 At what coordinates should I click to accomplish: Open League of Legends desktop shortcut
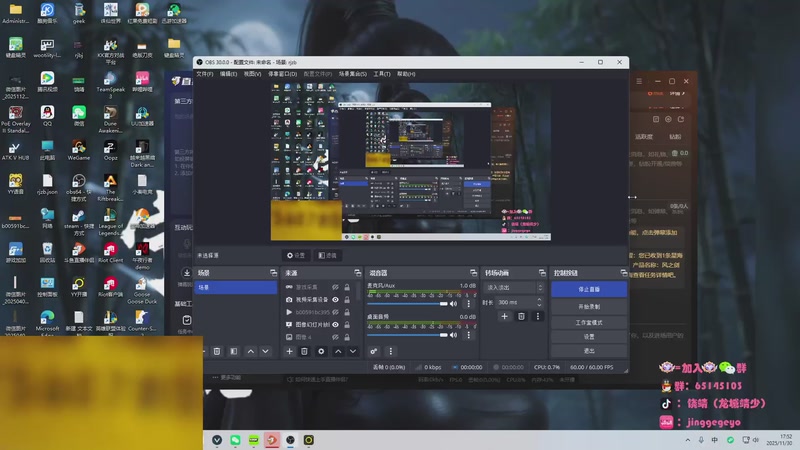[110, 221]
